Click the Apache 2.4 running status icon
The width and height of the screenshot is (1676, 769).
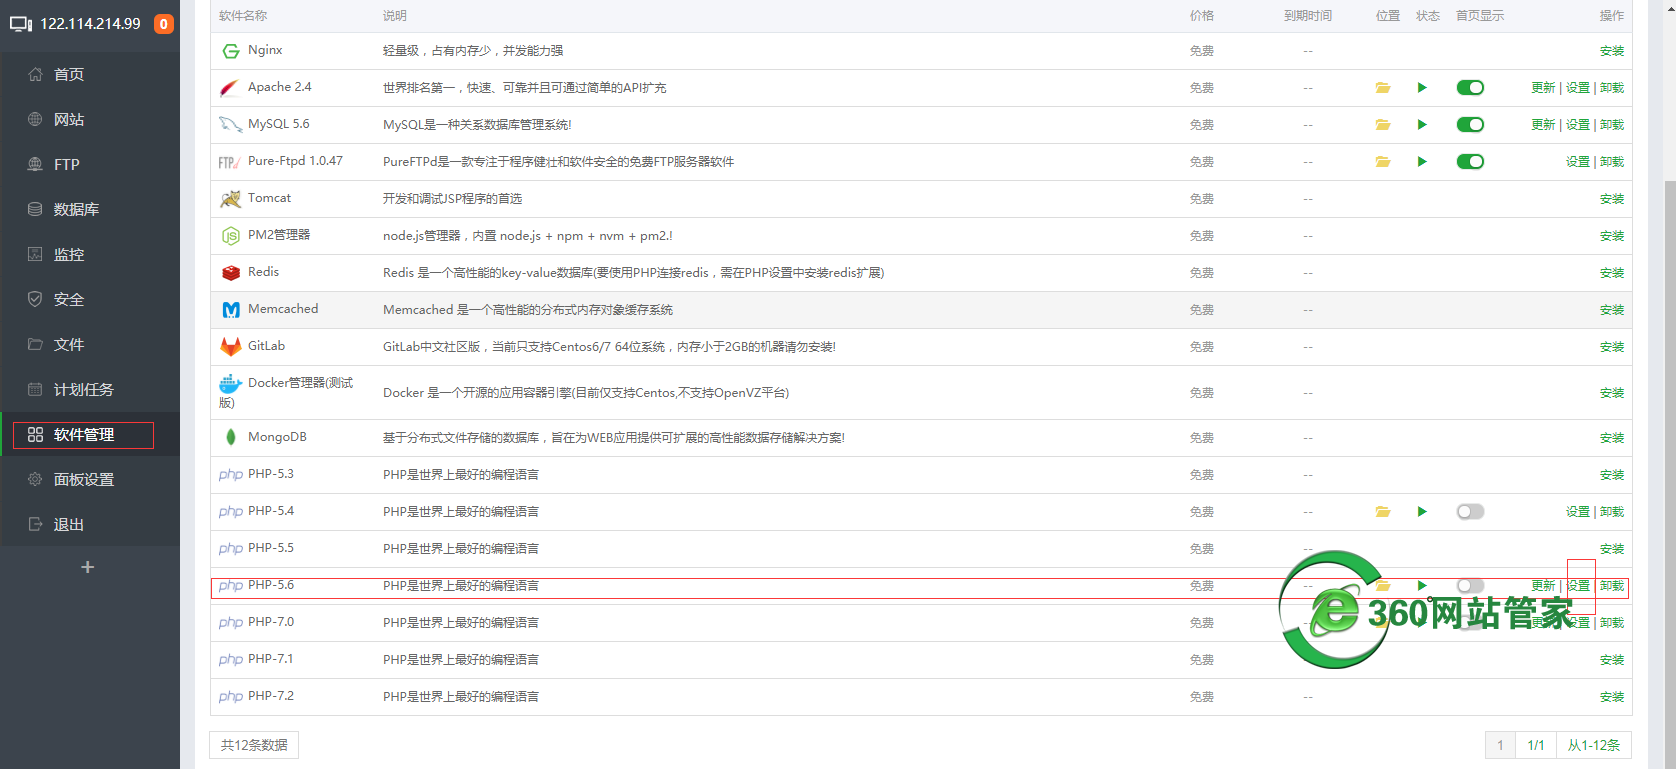pyautogui.click(x=1422, y=88)
